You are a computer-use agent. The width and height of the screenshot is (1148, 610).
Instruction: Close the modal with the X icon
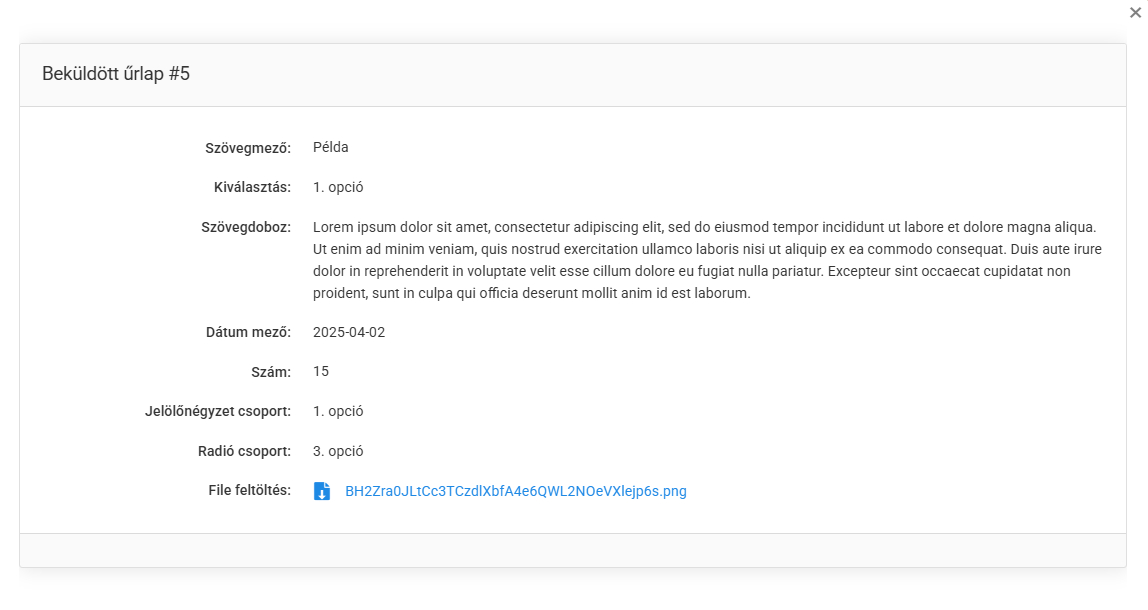(x=1134, y=12)
